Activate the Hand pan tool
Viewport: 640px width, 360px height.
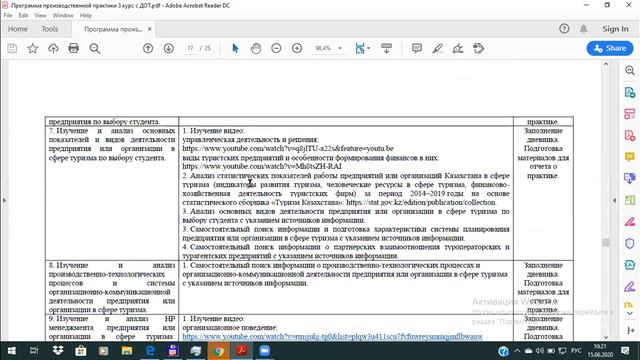pos(256,49)
